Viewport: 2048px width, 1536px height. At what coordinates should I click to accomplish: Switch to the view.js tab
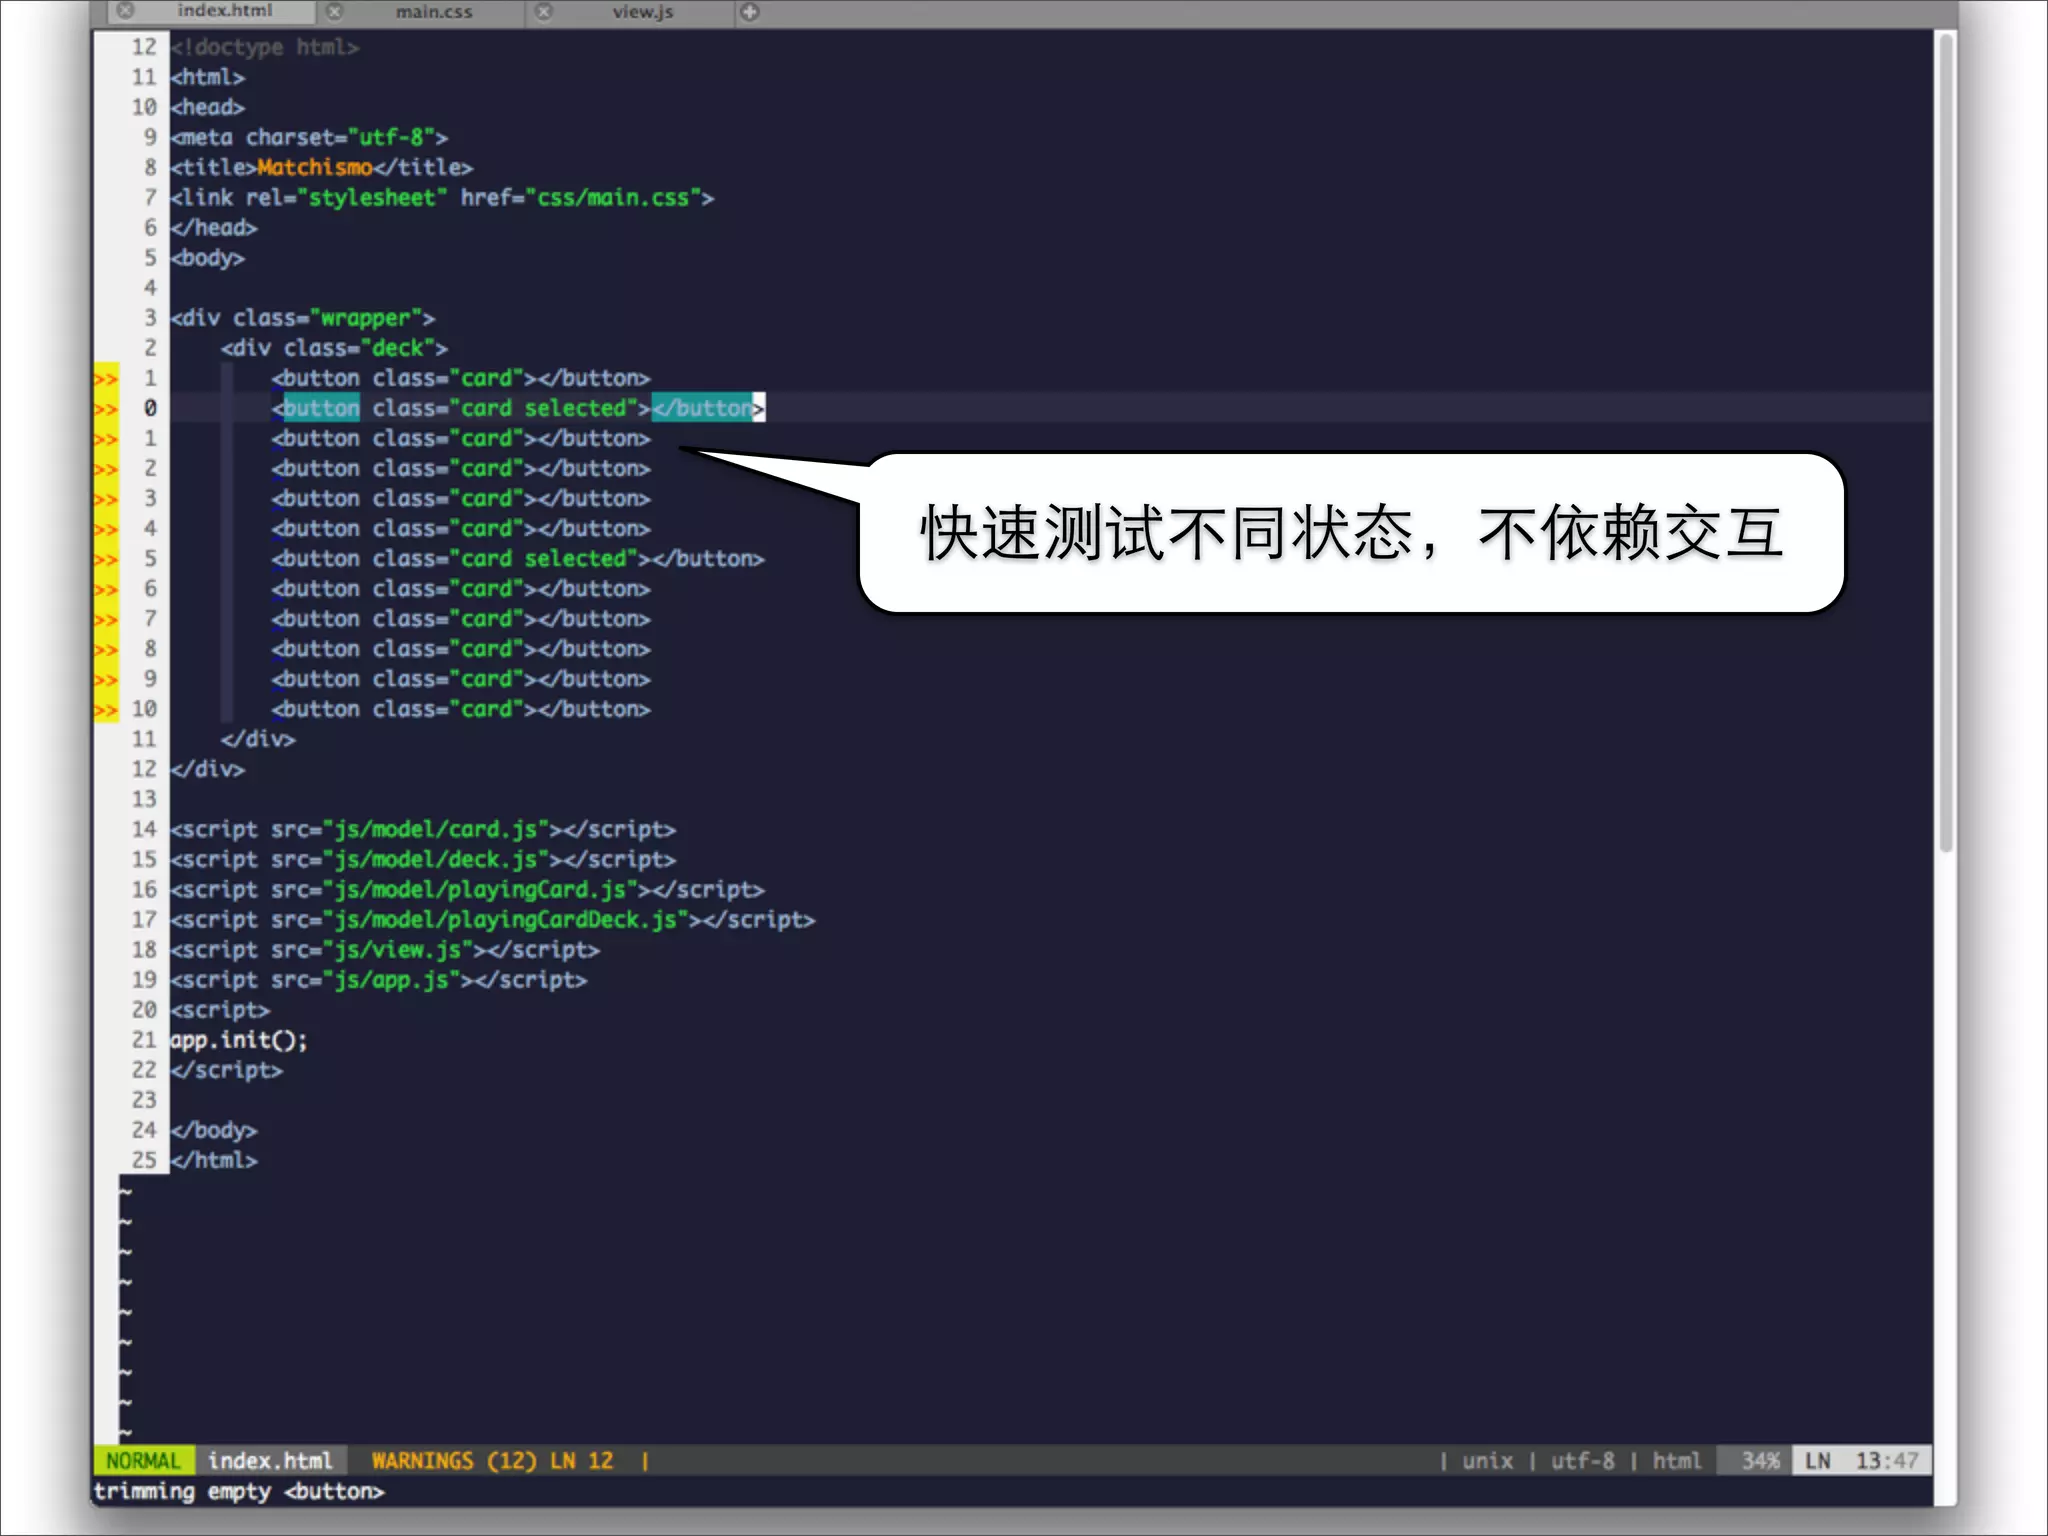pos(642,12)
